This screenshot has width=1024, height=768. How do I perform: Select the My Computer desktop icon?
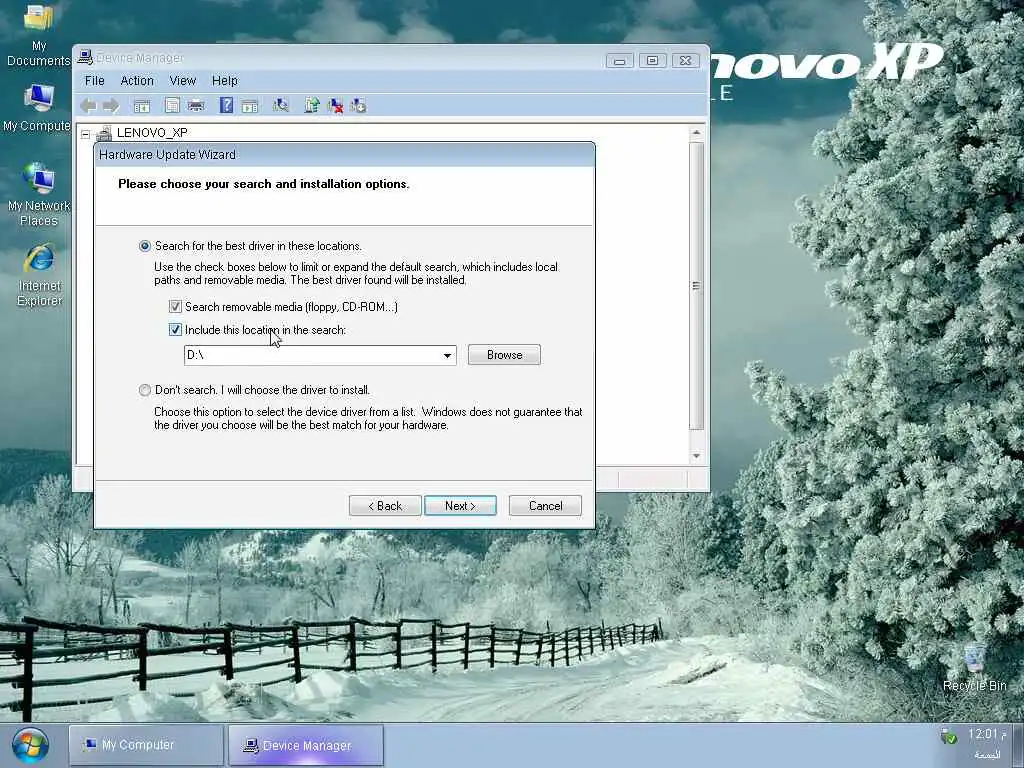coord(37,108)
